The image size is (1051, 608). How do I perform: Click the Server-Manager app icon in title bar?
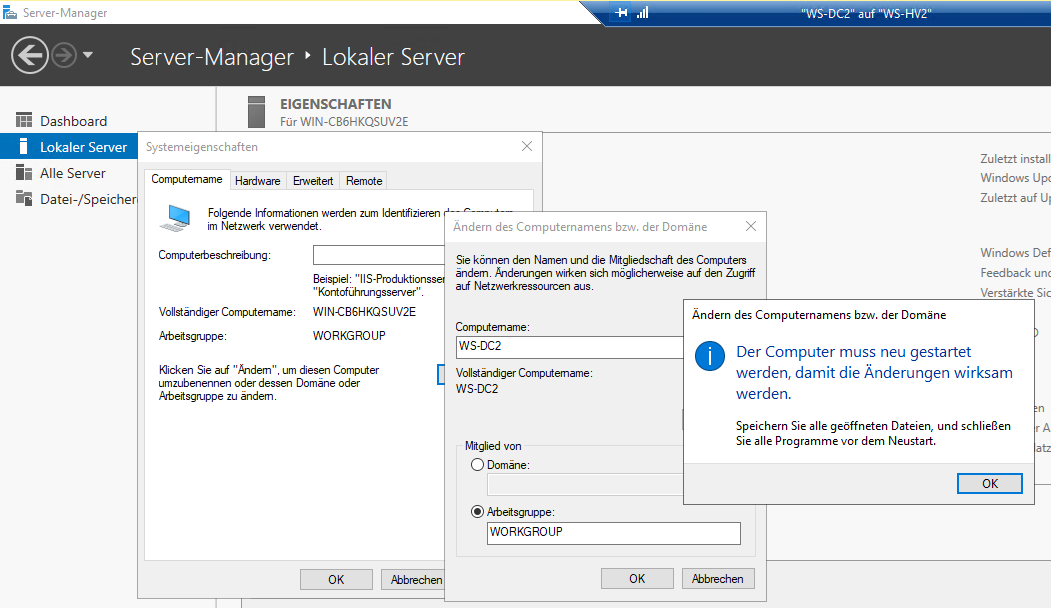(9, 12)
